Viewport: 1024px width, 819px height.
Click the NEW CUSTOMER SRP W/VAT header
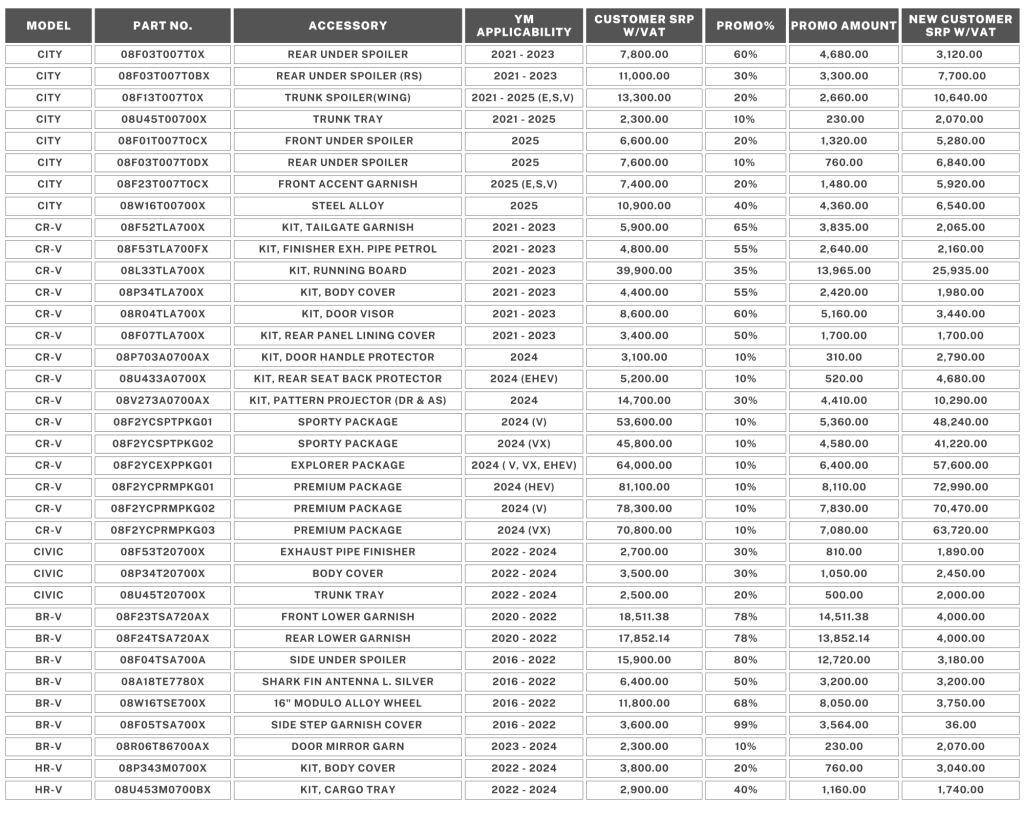coord(960,25)
